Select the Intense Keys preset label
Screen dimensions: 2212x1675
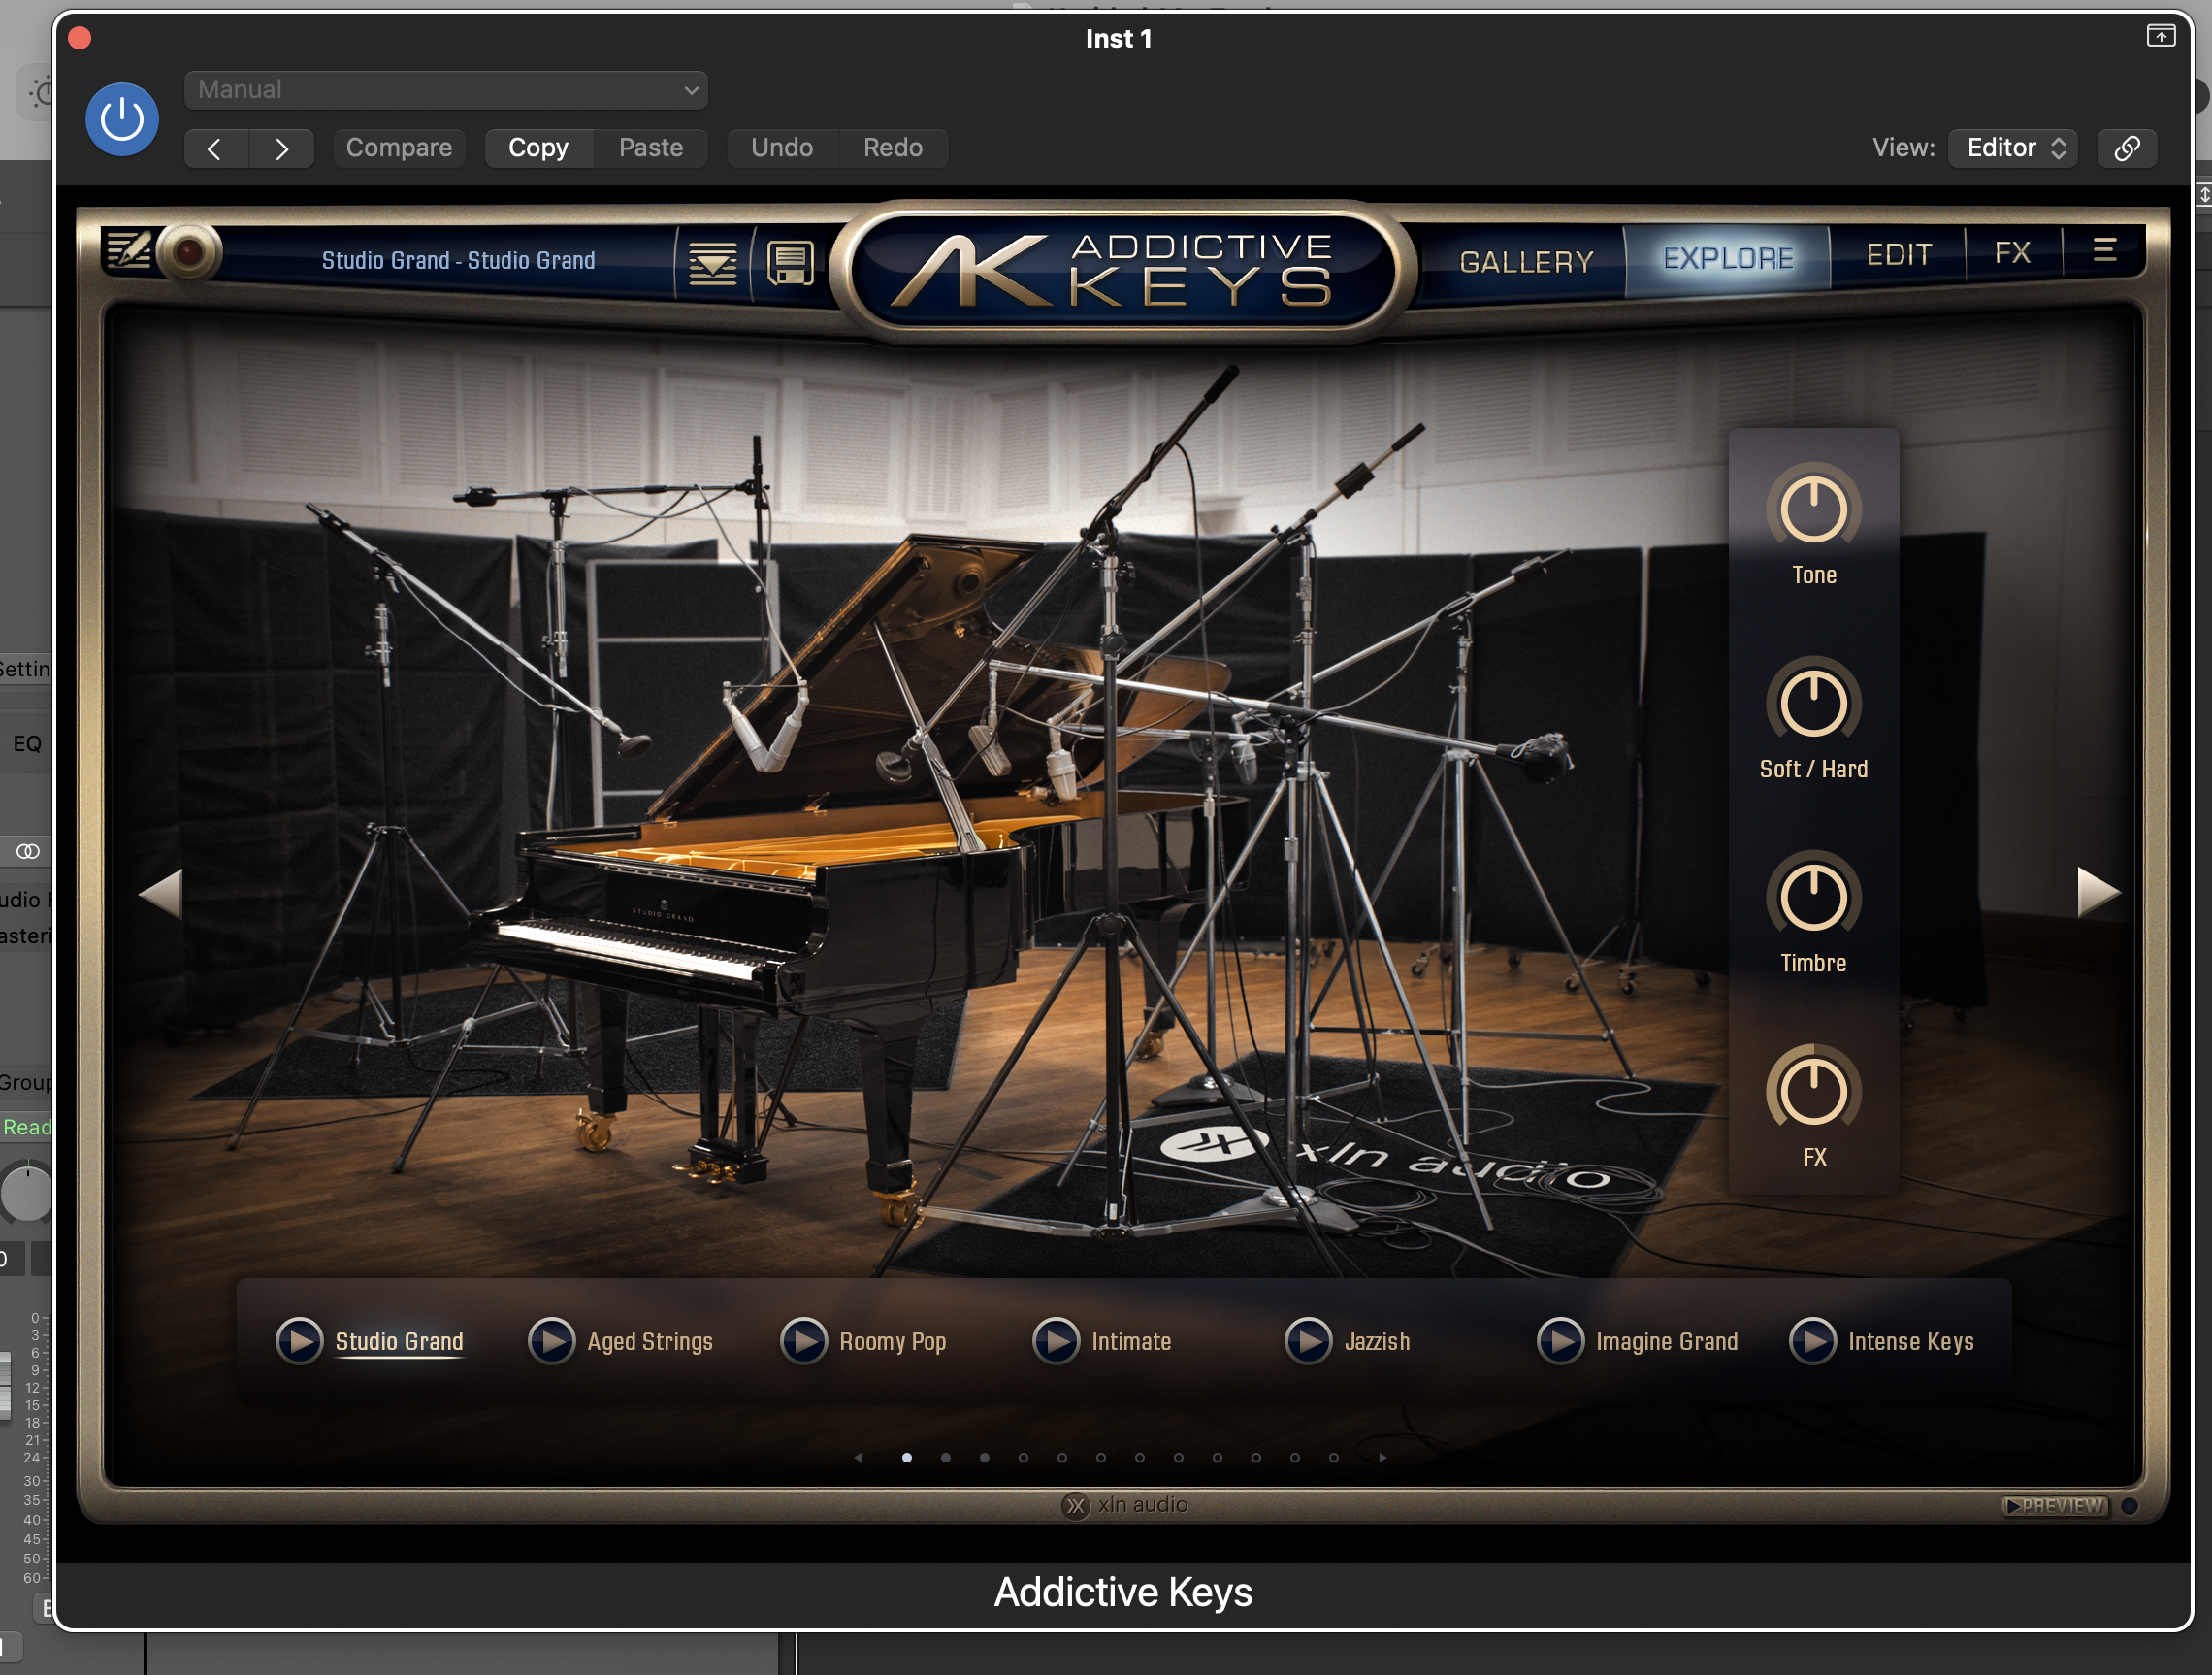tap(1911, 1342)
